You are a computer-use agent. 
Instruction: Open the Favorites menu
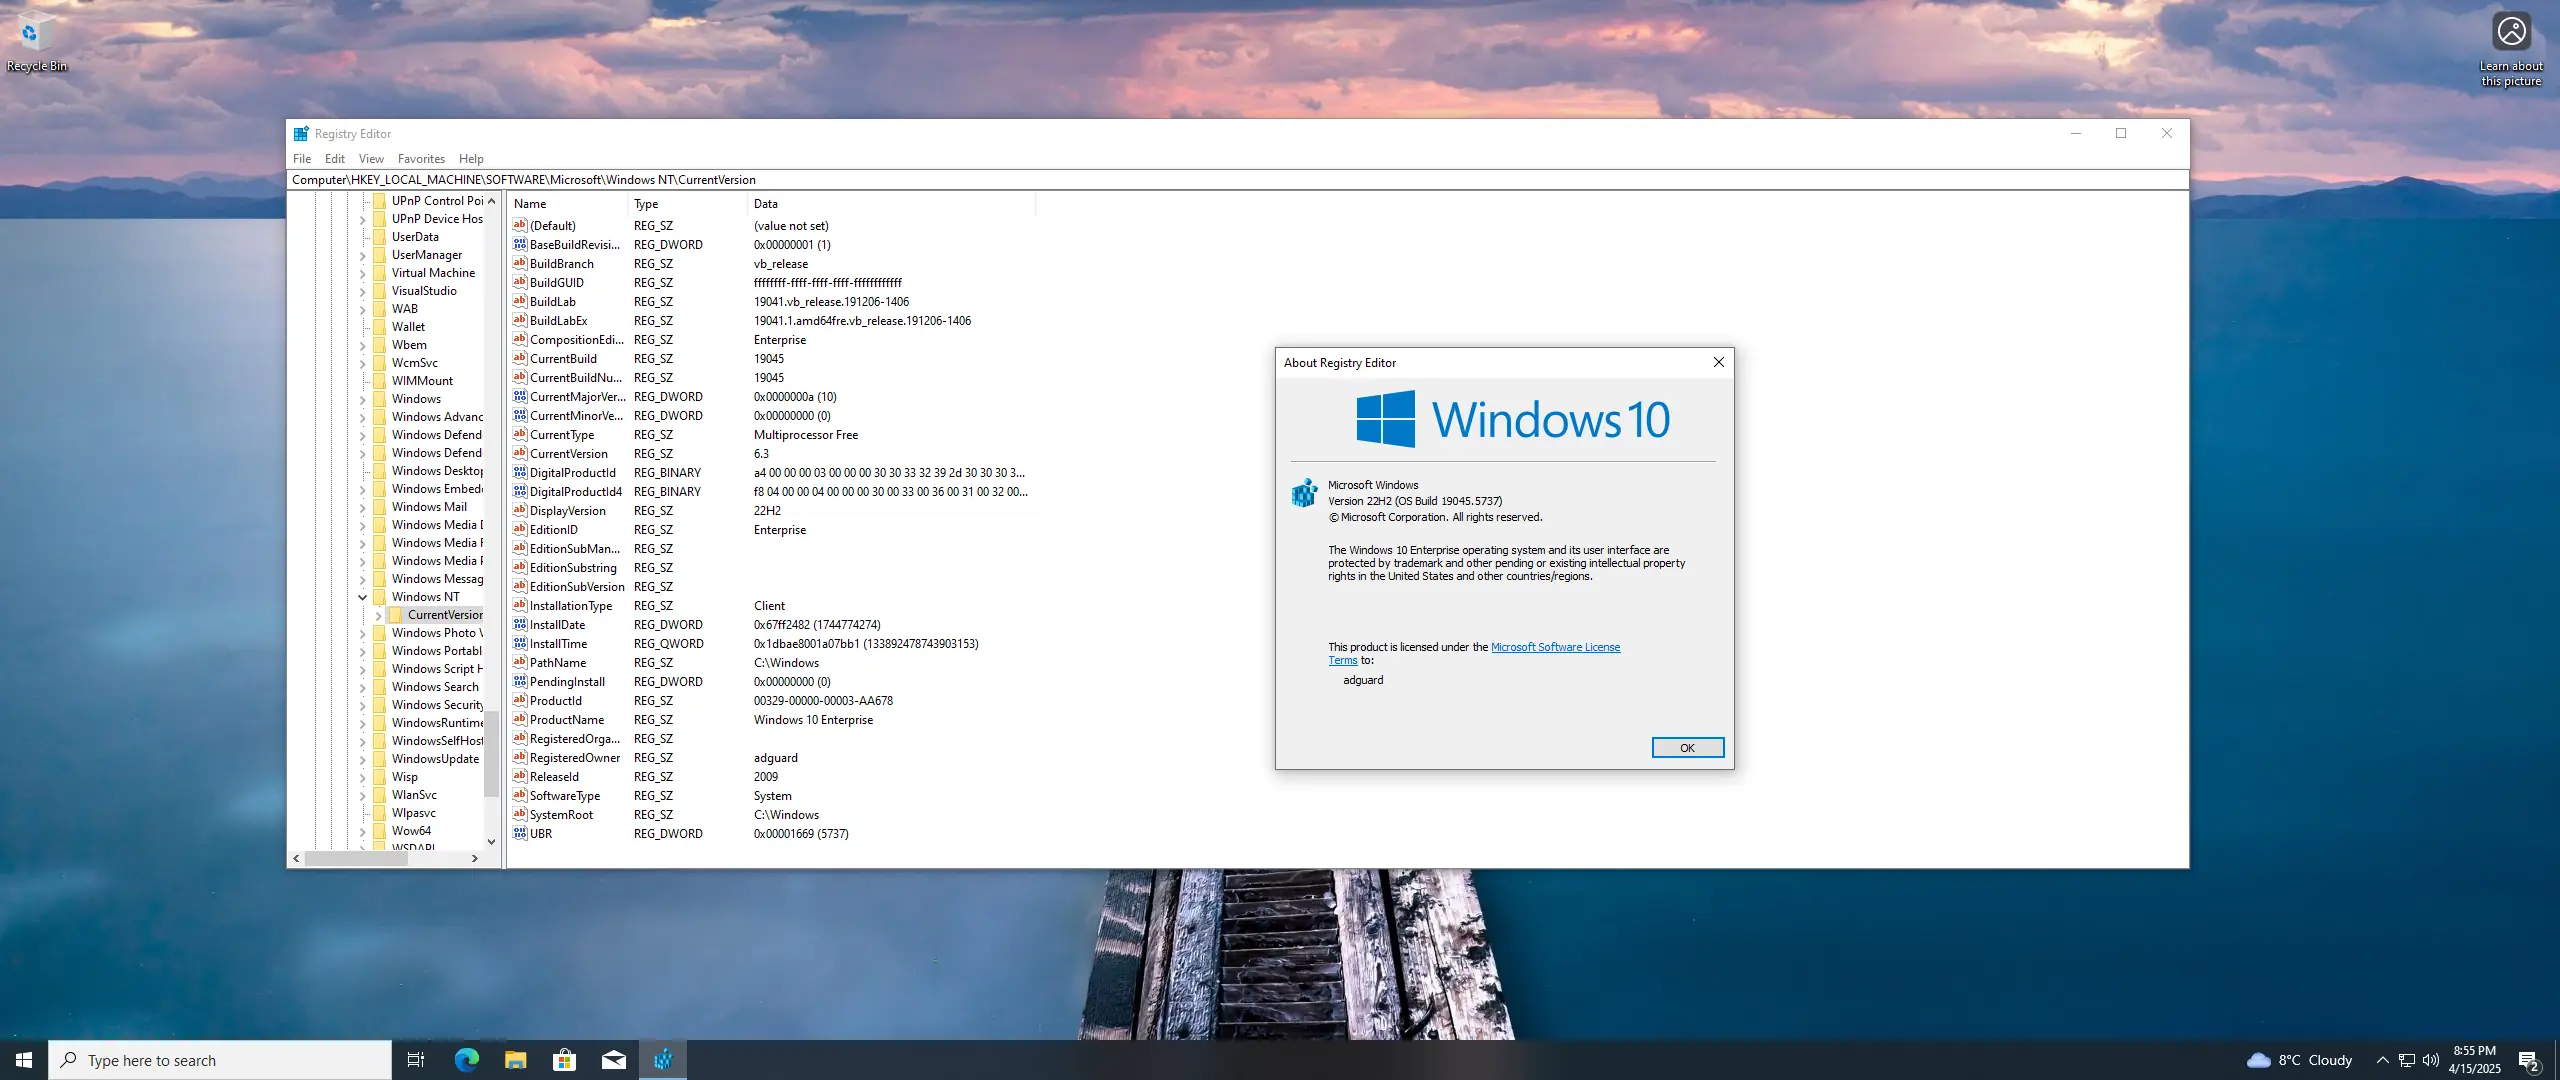[x=421, y=159]
